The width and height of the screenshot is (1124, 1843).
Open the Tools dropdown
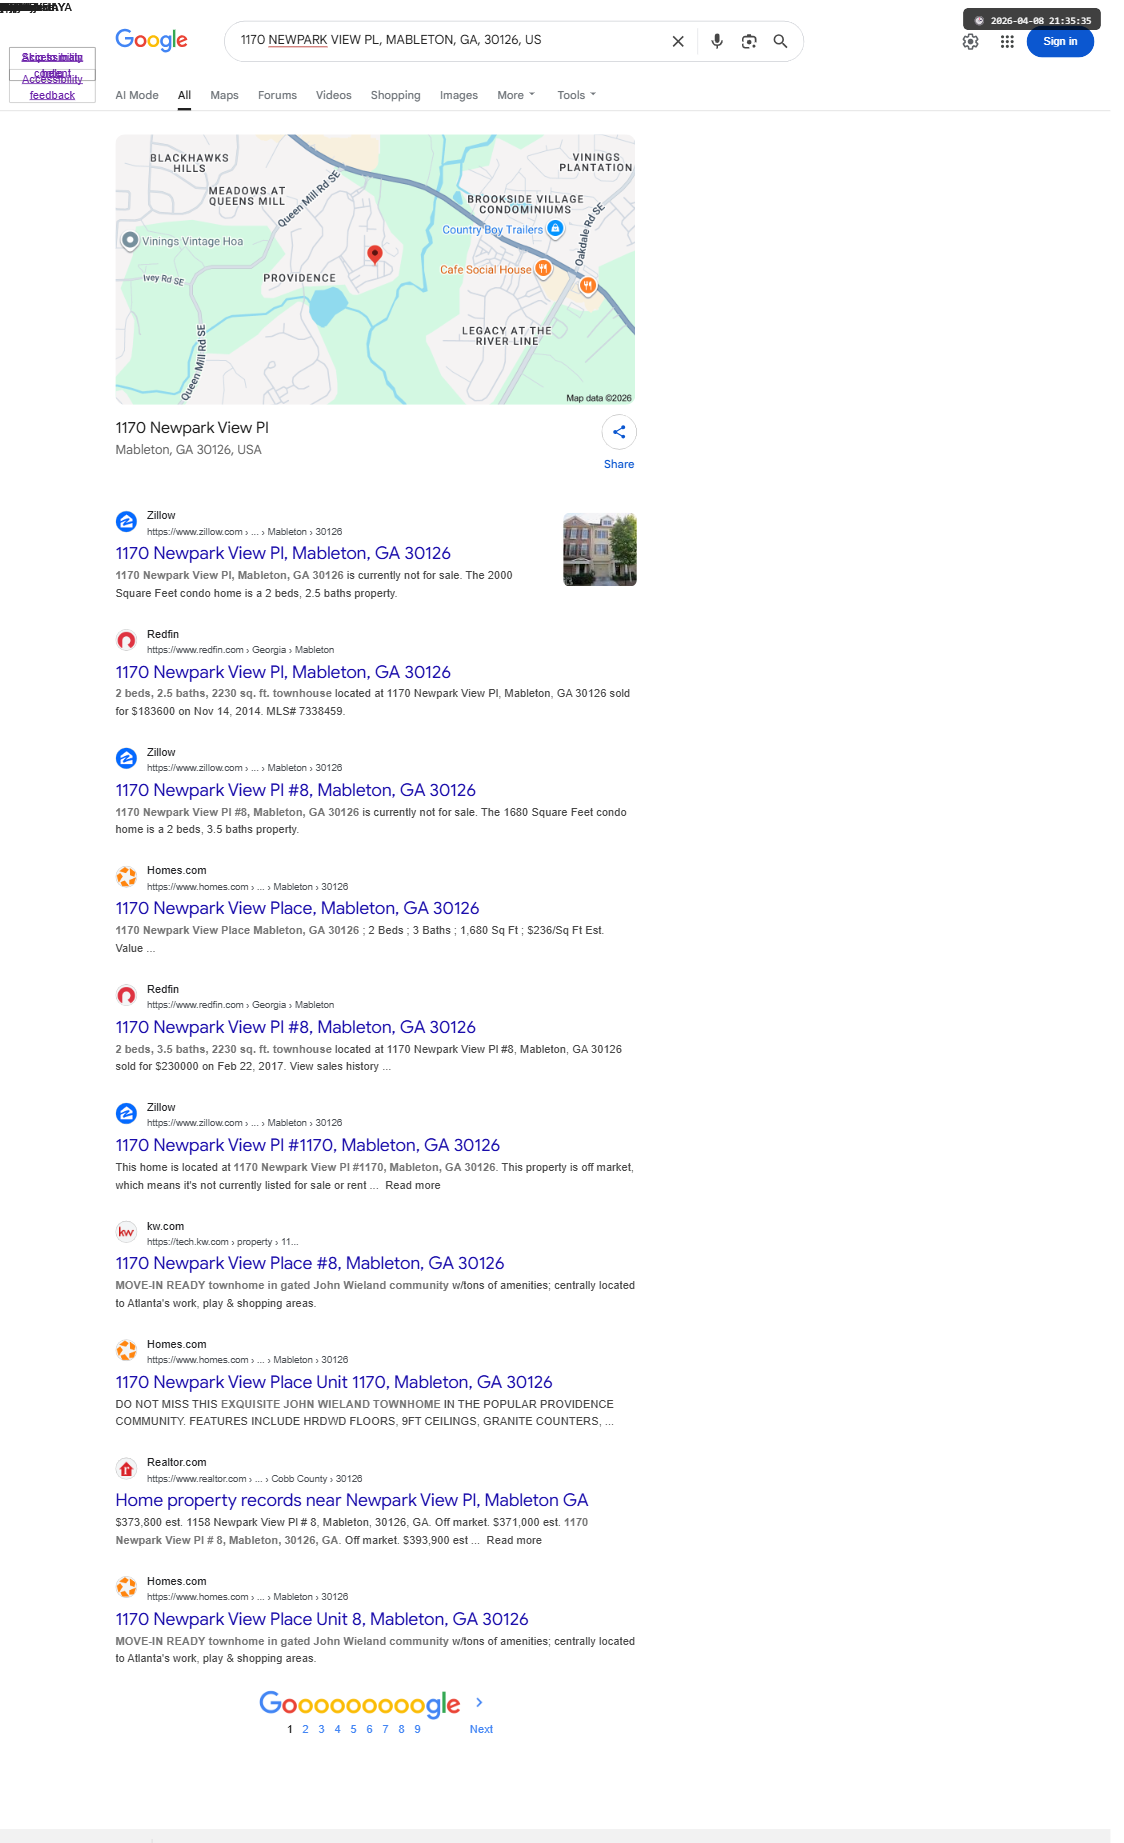(x=576, y=95)
